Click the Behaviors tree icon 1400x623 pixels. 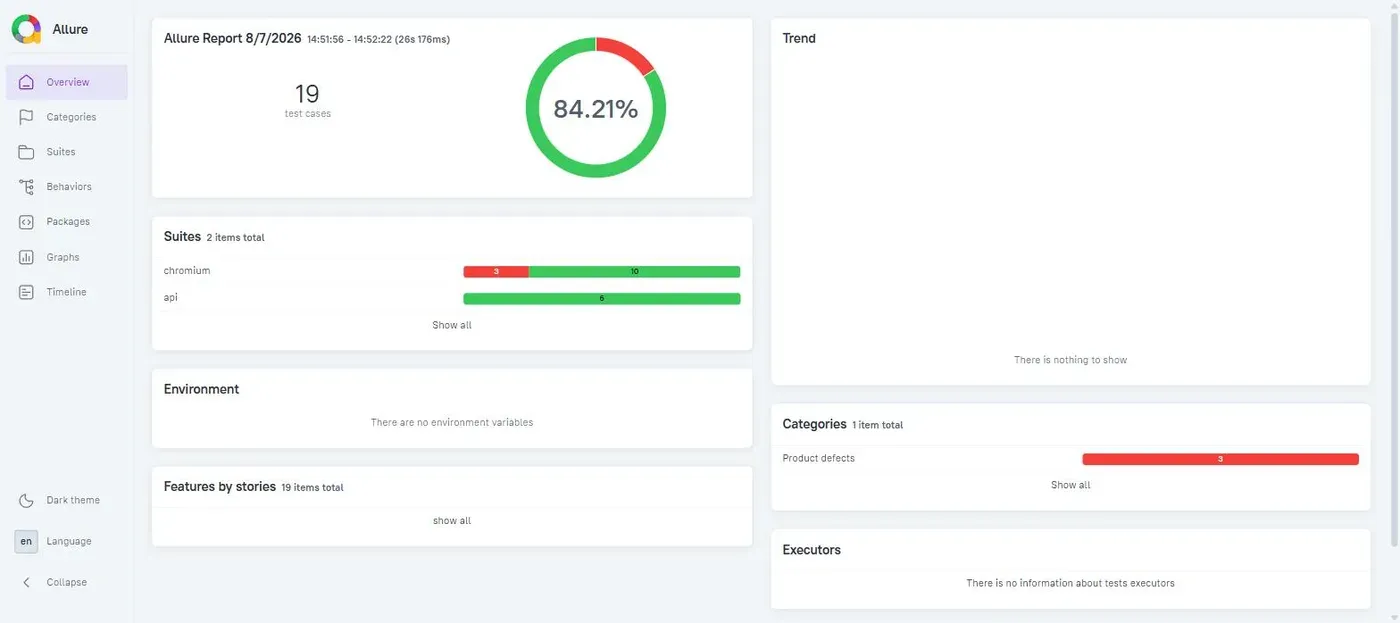27,187
